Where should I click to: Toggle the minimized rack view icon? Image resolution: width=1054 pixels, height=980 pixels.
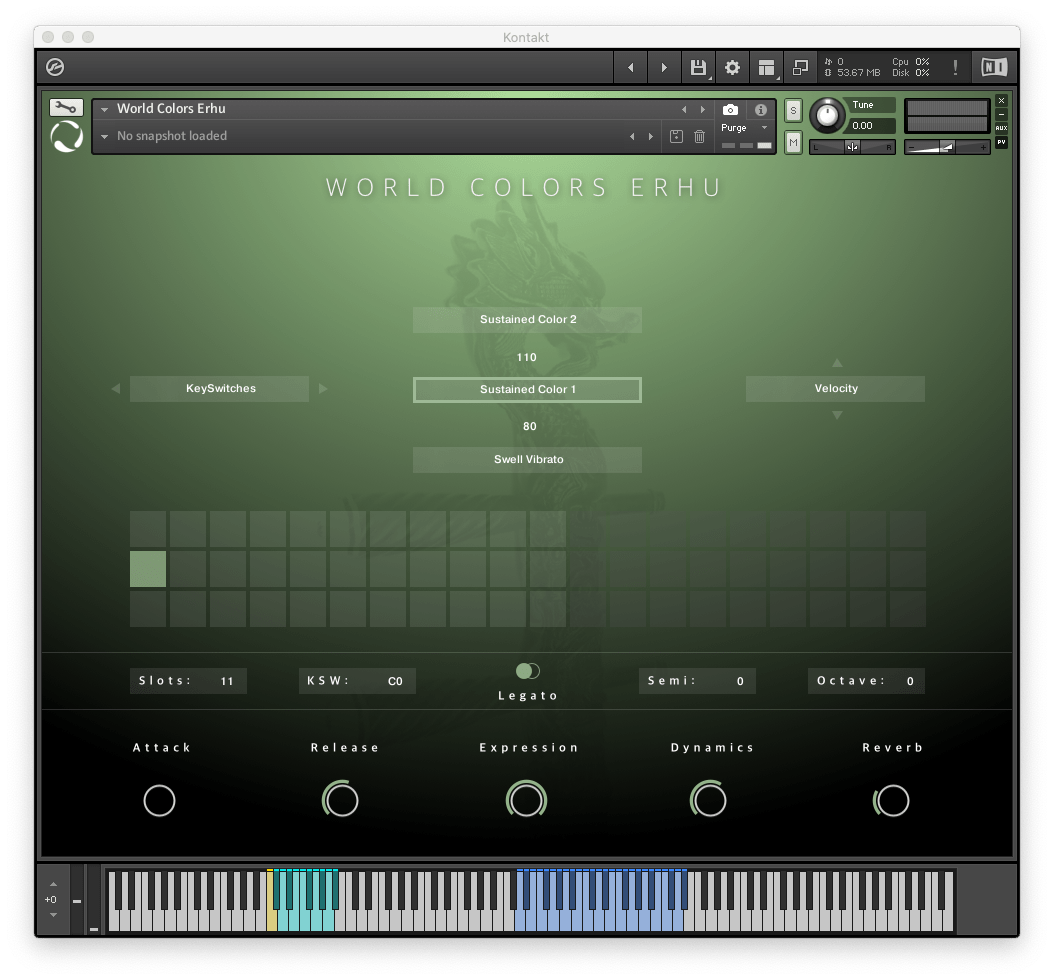point(800,67)
